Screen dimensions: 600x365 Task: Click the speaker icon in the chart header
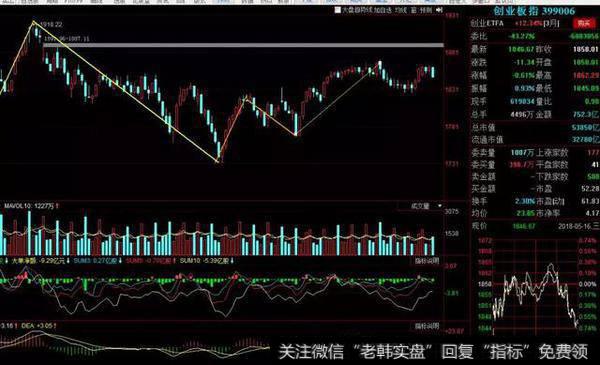pos(439,10)
